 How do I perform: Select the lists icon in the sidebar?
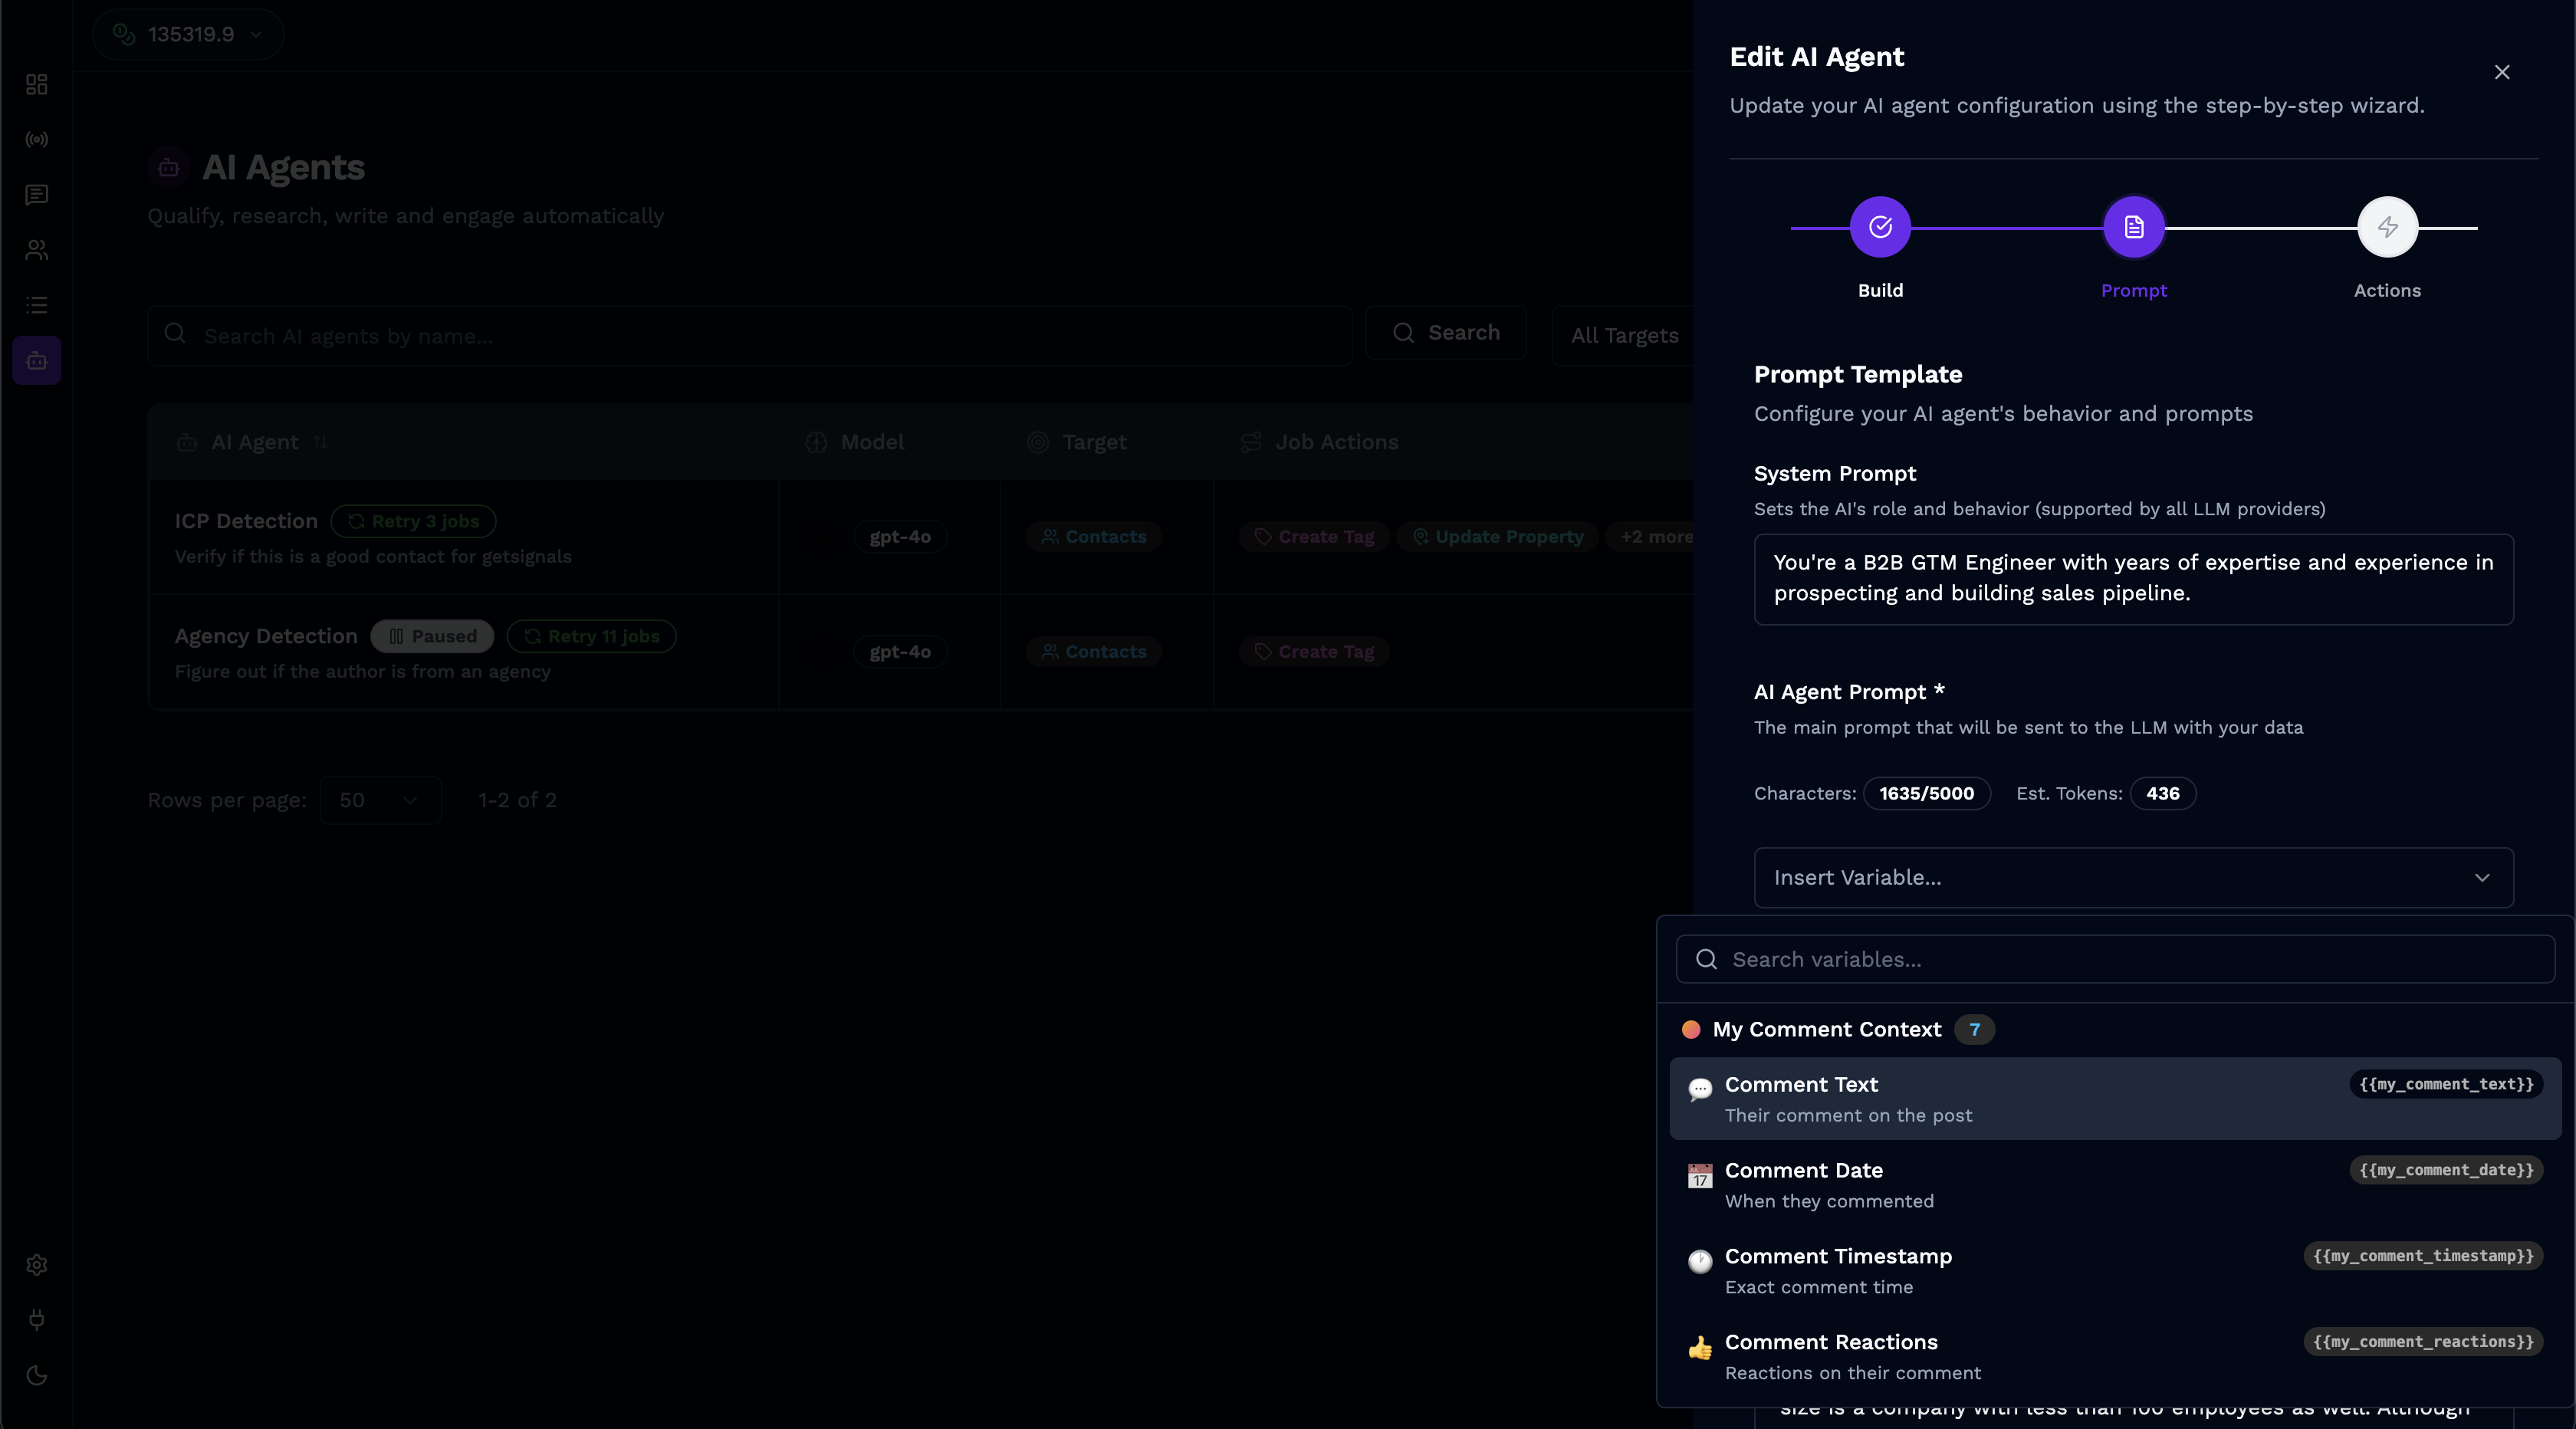36,305
